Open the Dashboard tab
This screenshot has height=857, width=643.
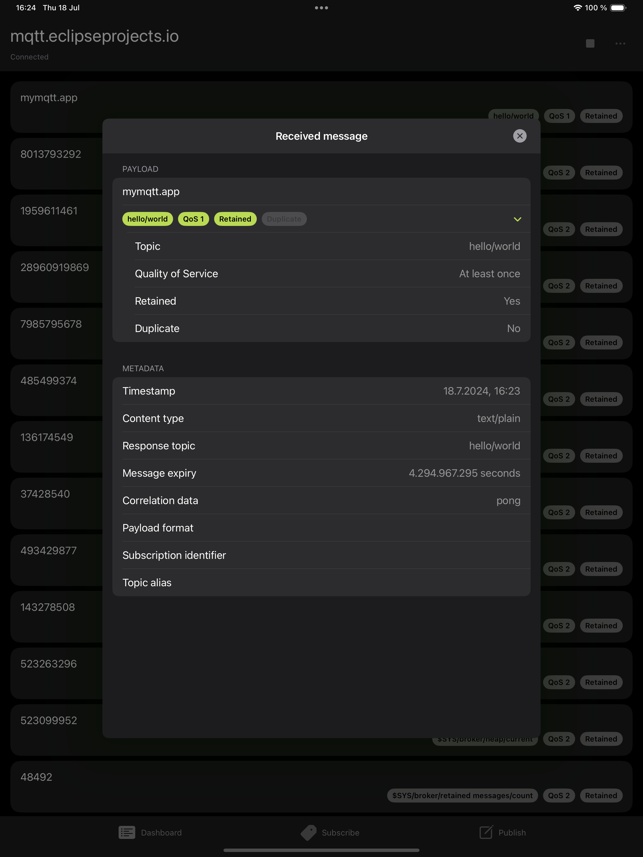pyautogui.click(x=150, y=832)
